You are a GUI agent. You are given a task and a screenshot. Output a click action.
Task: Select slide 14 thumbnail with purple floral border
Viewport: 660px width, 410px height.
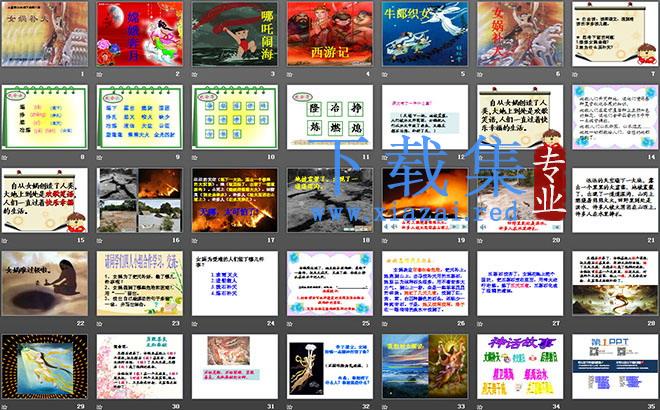[x=615, y=117]
